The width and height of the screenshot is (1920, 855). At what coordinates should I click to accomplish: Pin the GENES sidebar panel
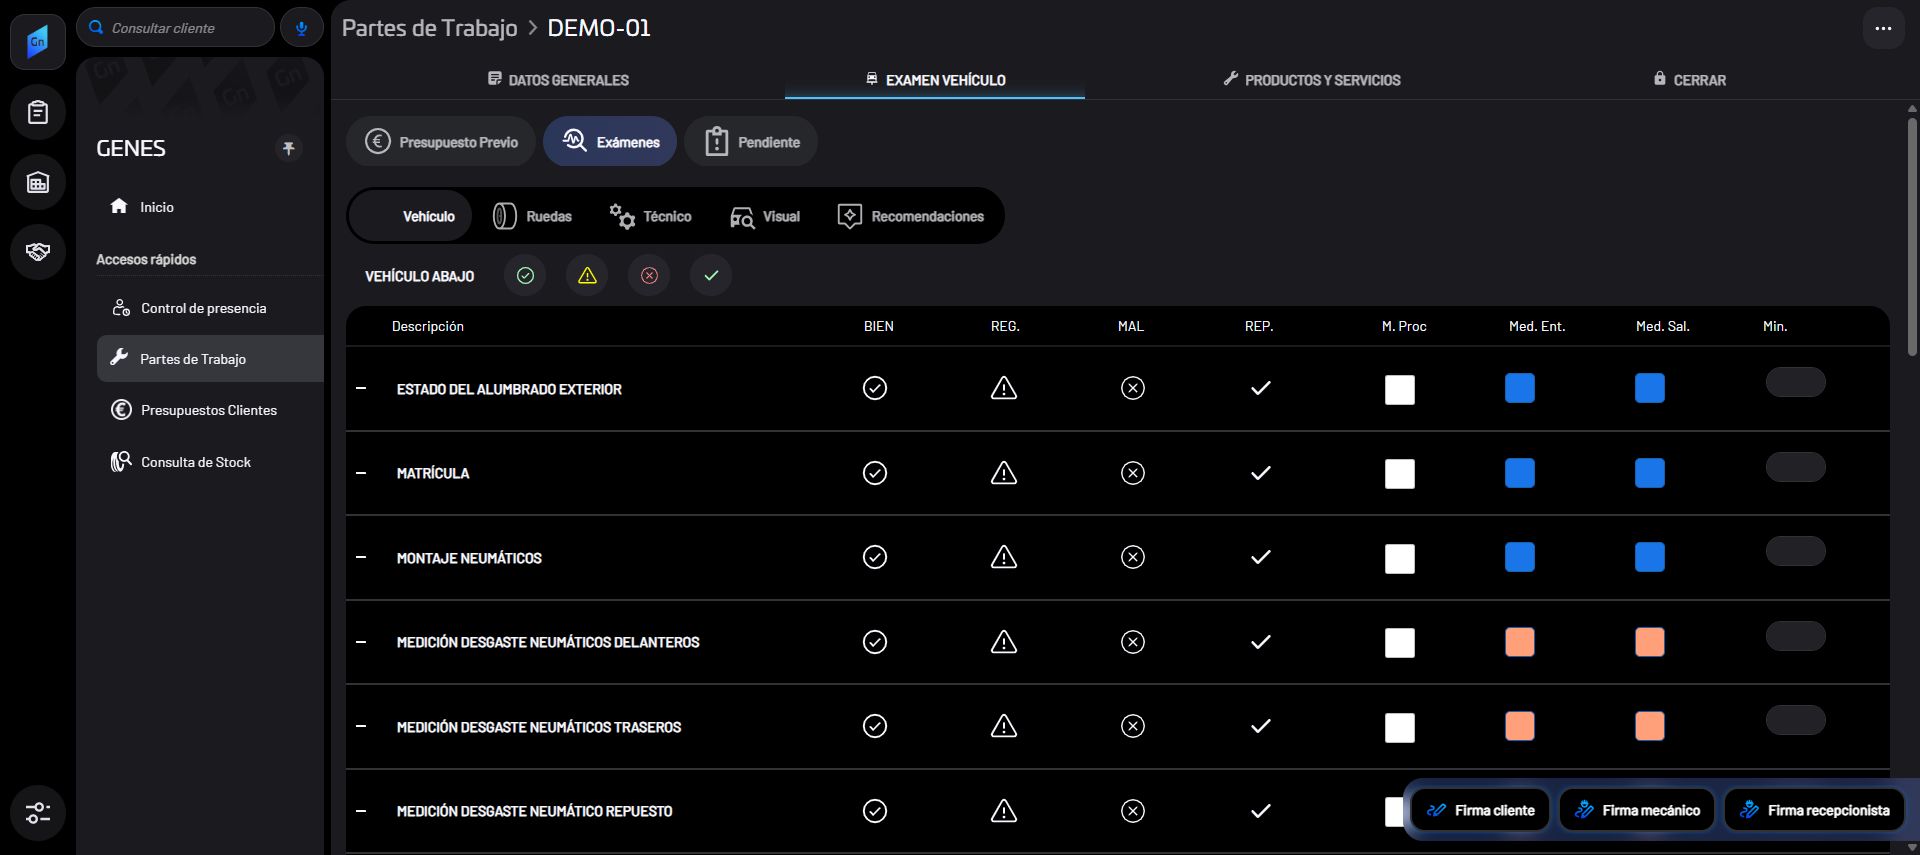288,148
